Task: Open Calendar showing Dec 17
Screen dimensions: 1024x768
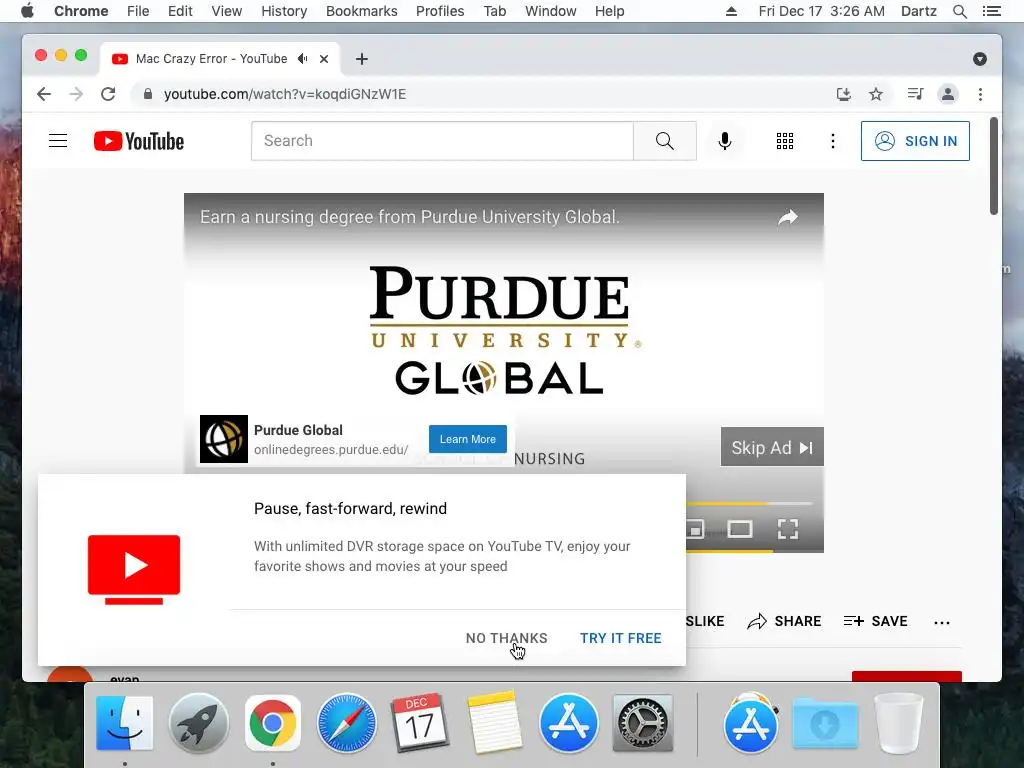Action: coord(419,723)
